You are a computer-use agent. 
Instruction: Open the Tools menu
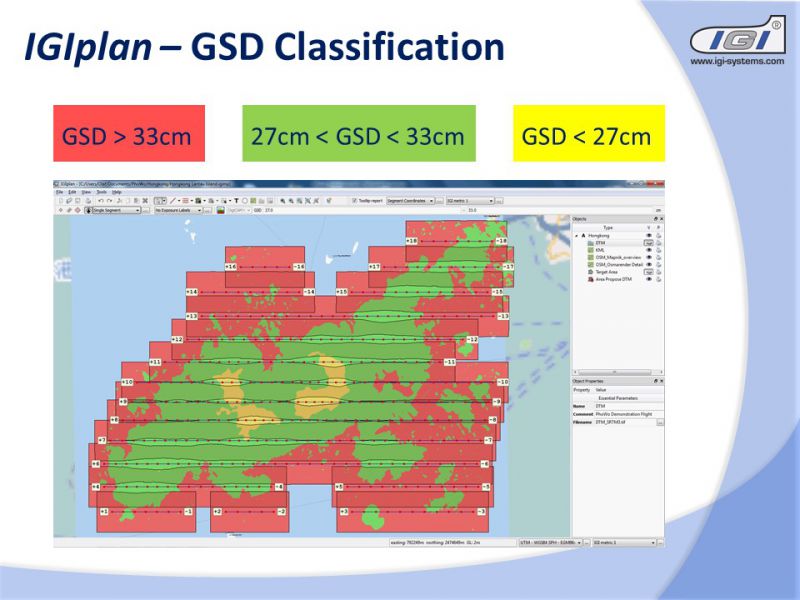[102, 192]
